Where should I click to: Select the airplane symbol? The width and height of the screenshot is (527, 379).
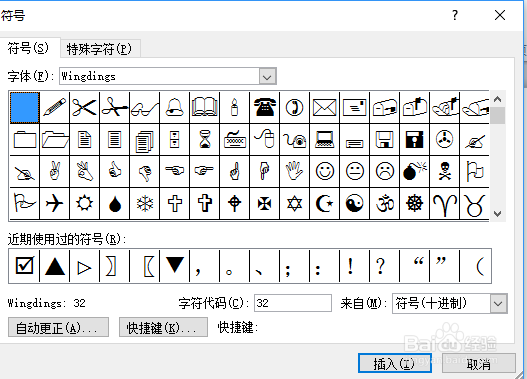[x=55, y=203]
